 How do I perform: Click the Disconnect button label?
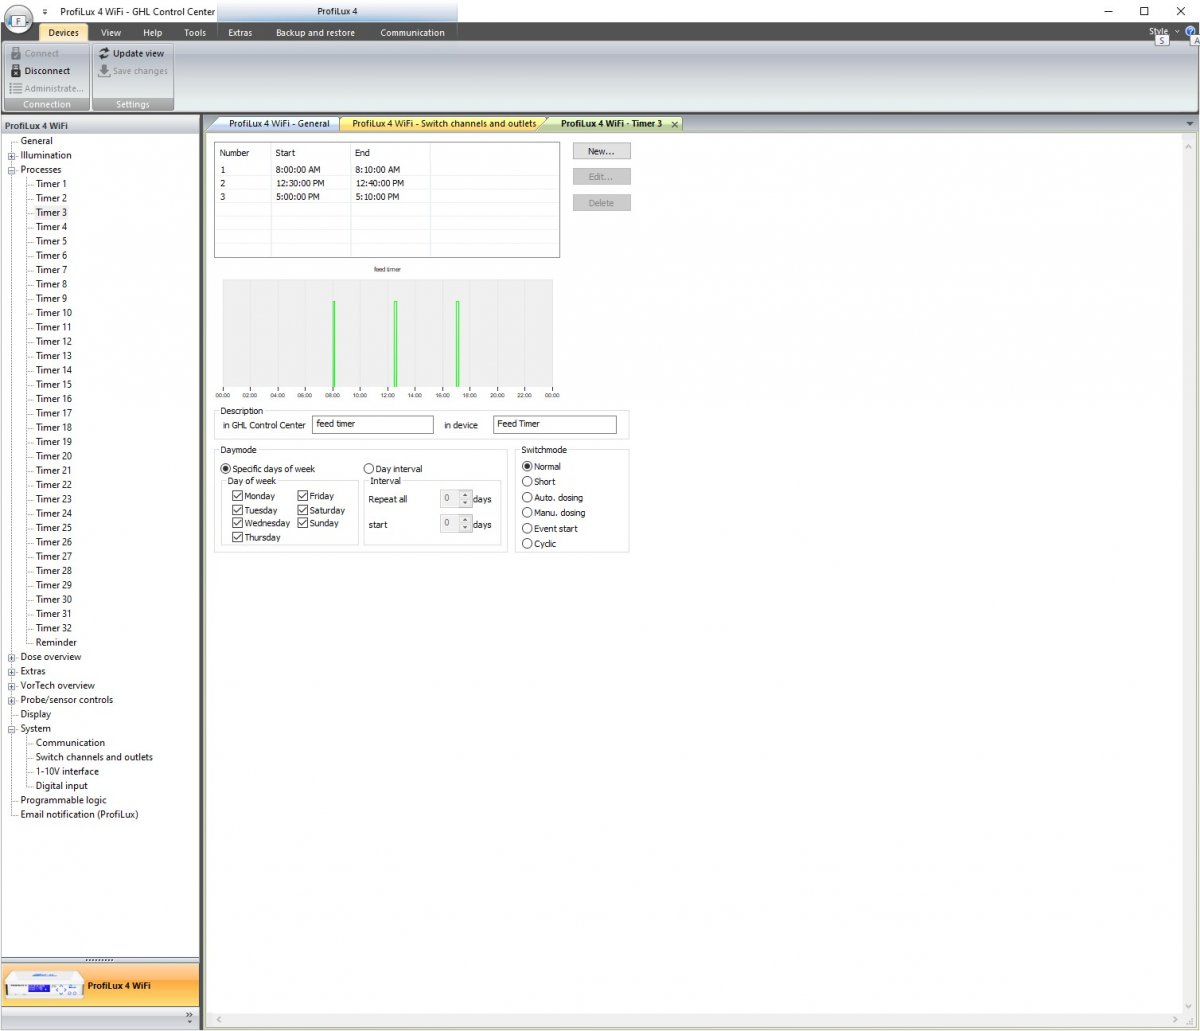[x=48, y=71]
